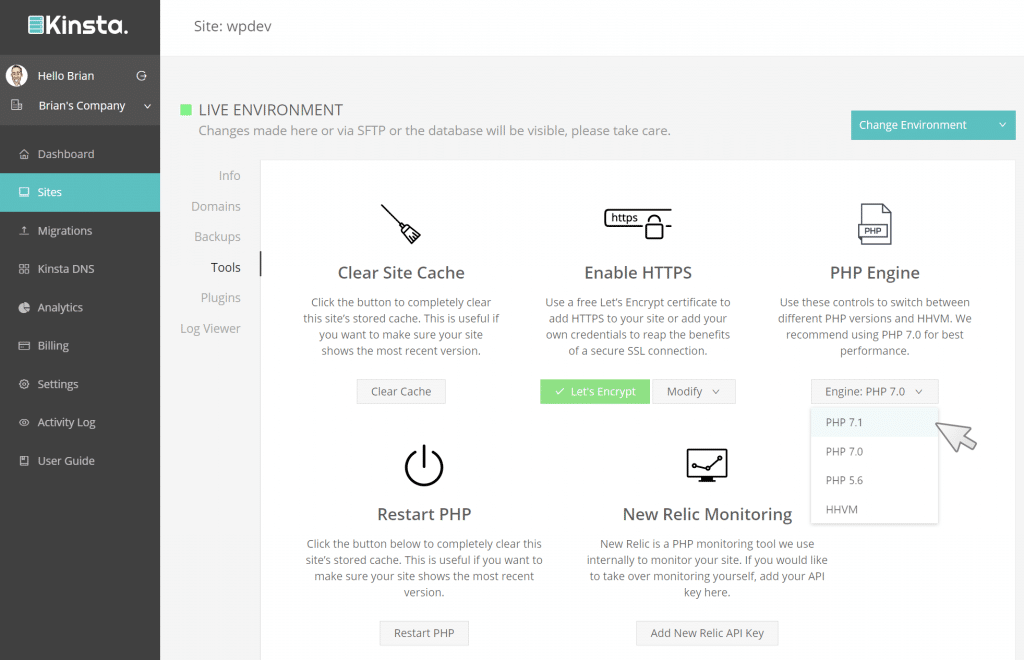Click the power icon above Restart PHP
The width and height of the screenshot is (1024, 660).
(x=424, y=466)
